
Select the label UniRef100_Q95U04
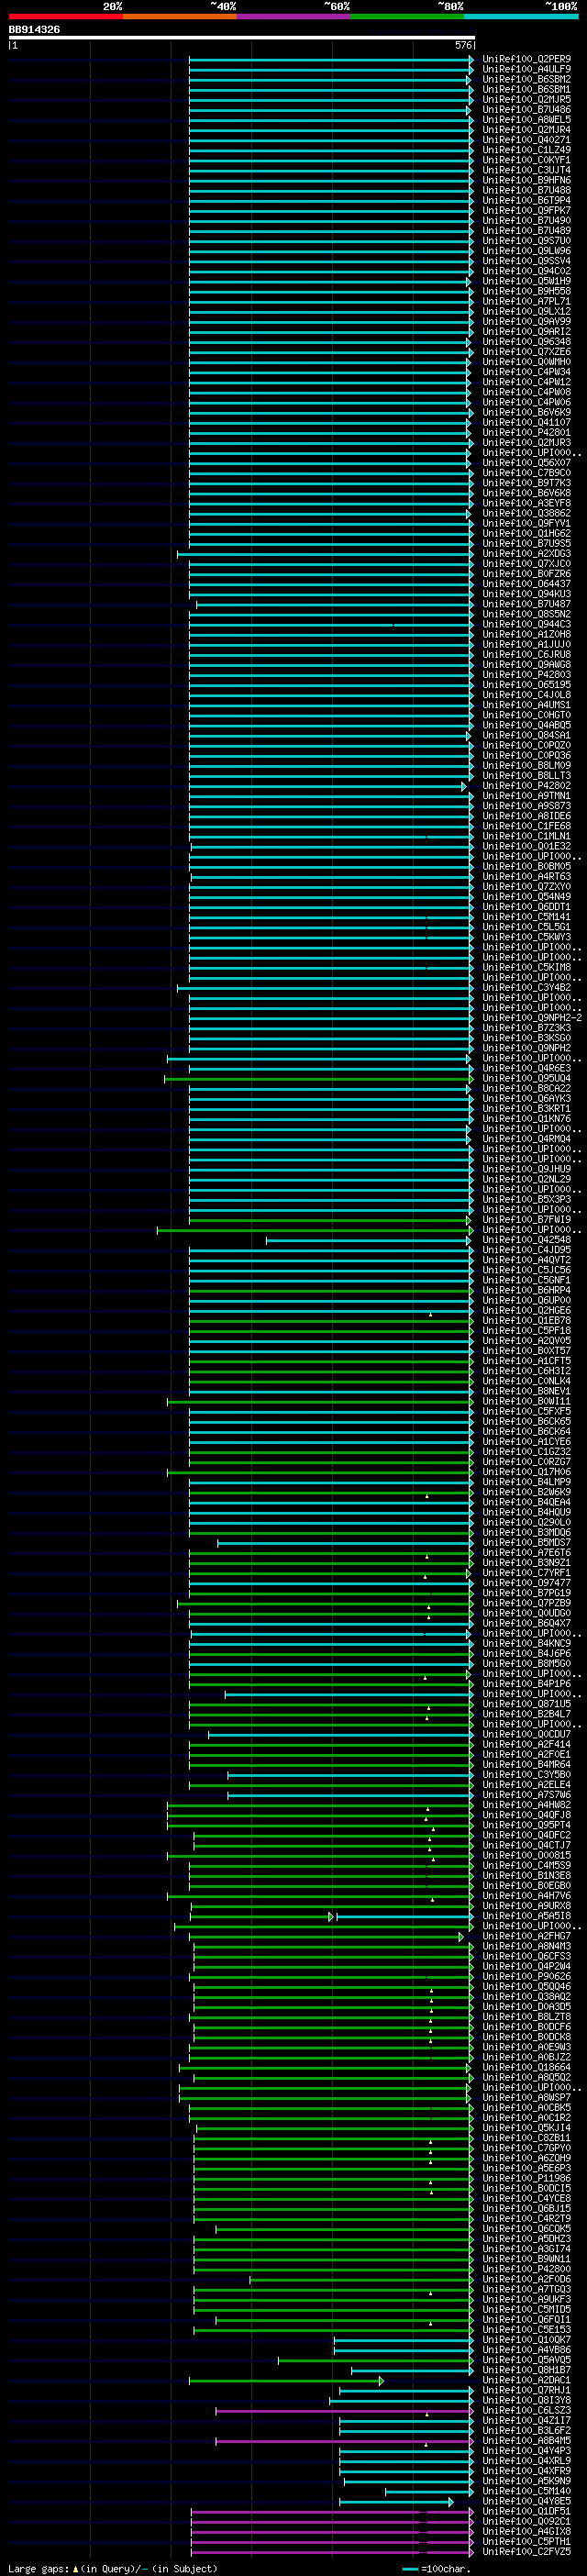[x=527, y=1079]
